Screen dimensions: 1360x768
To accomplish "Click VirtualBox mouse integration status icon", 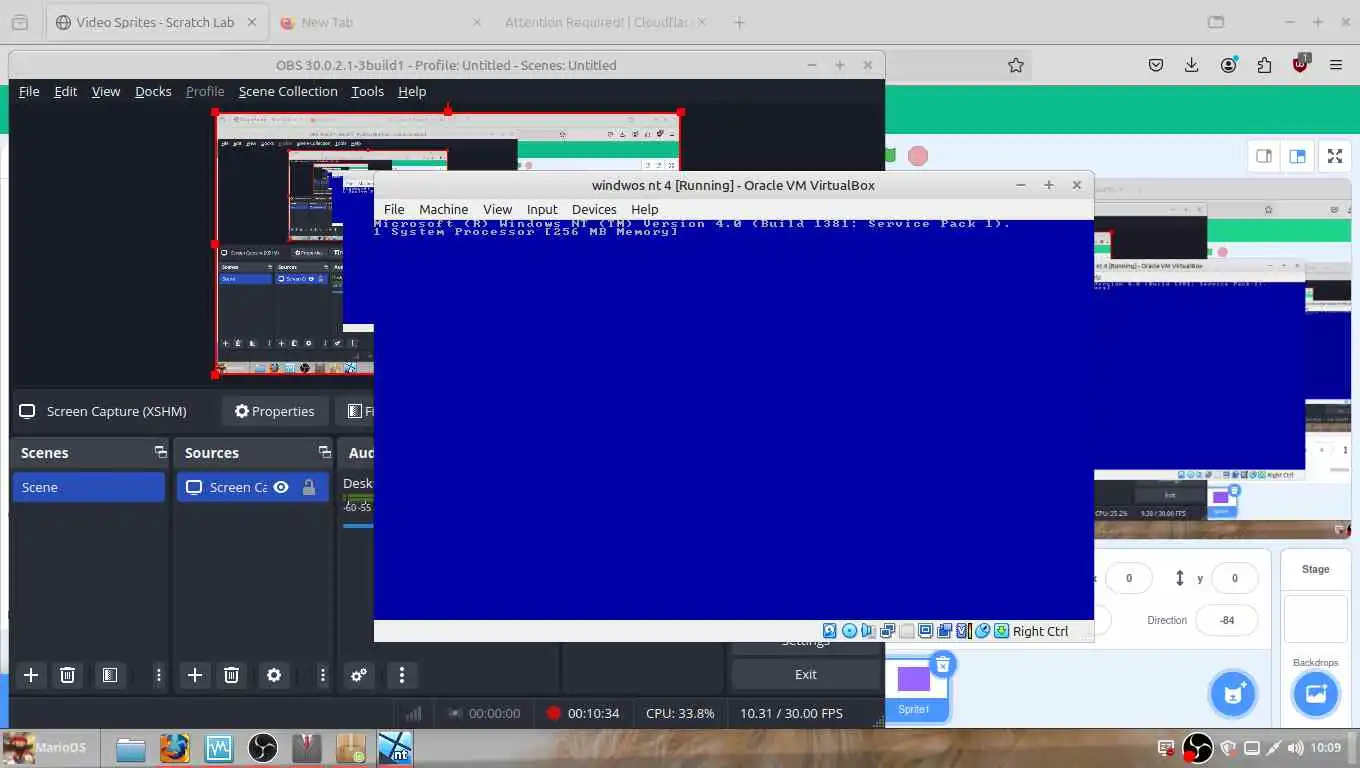I will [982, 631].
